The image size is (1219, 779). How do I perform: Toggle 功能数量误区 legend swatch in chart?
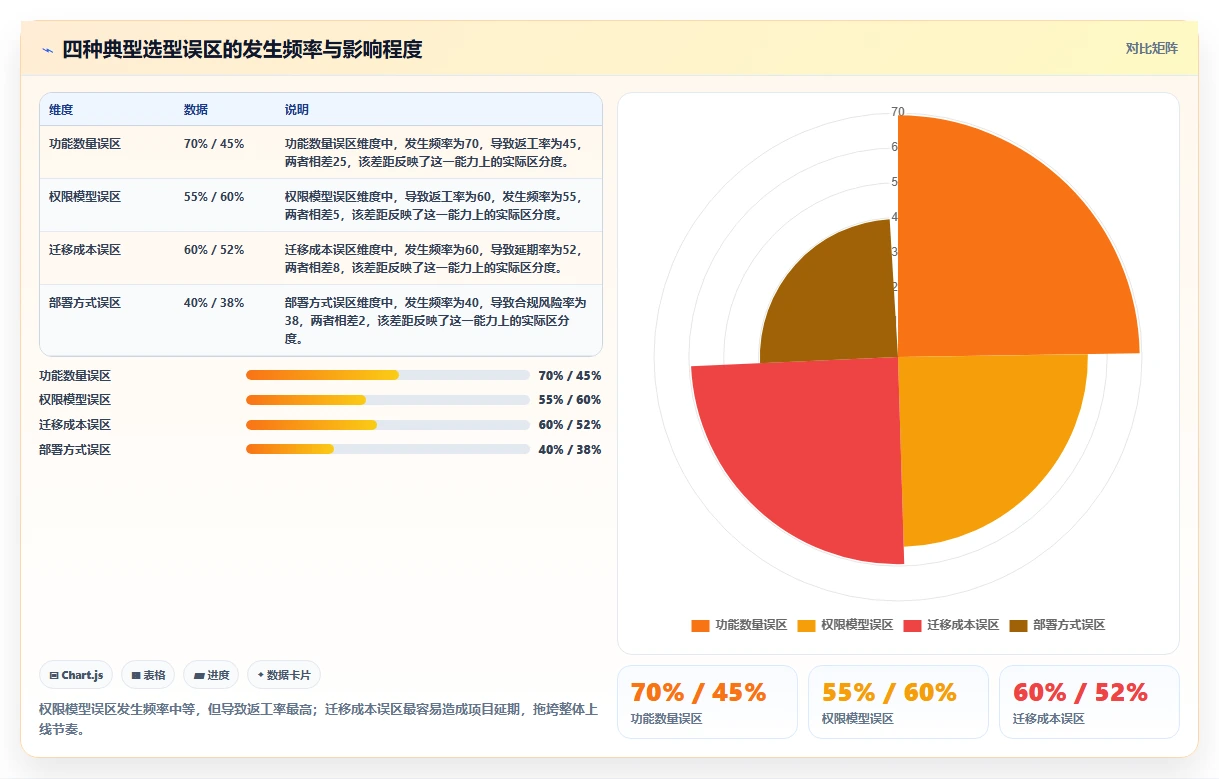700,625
